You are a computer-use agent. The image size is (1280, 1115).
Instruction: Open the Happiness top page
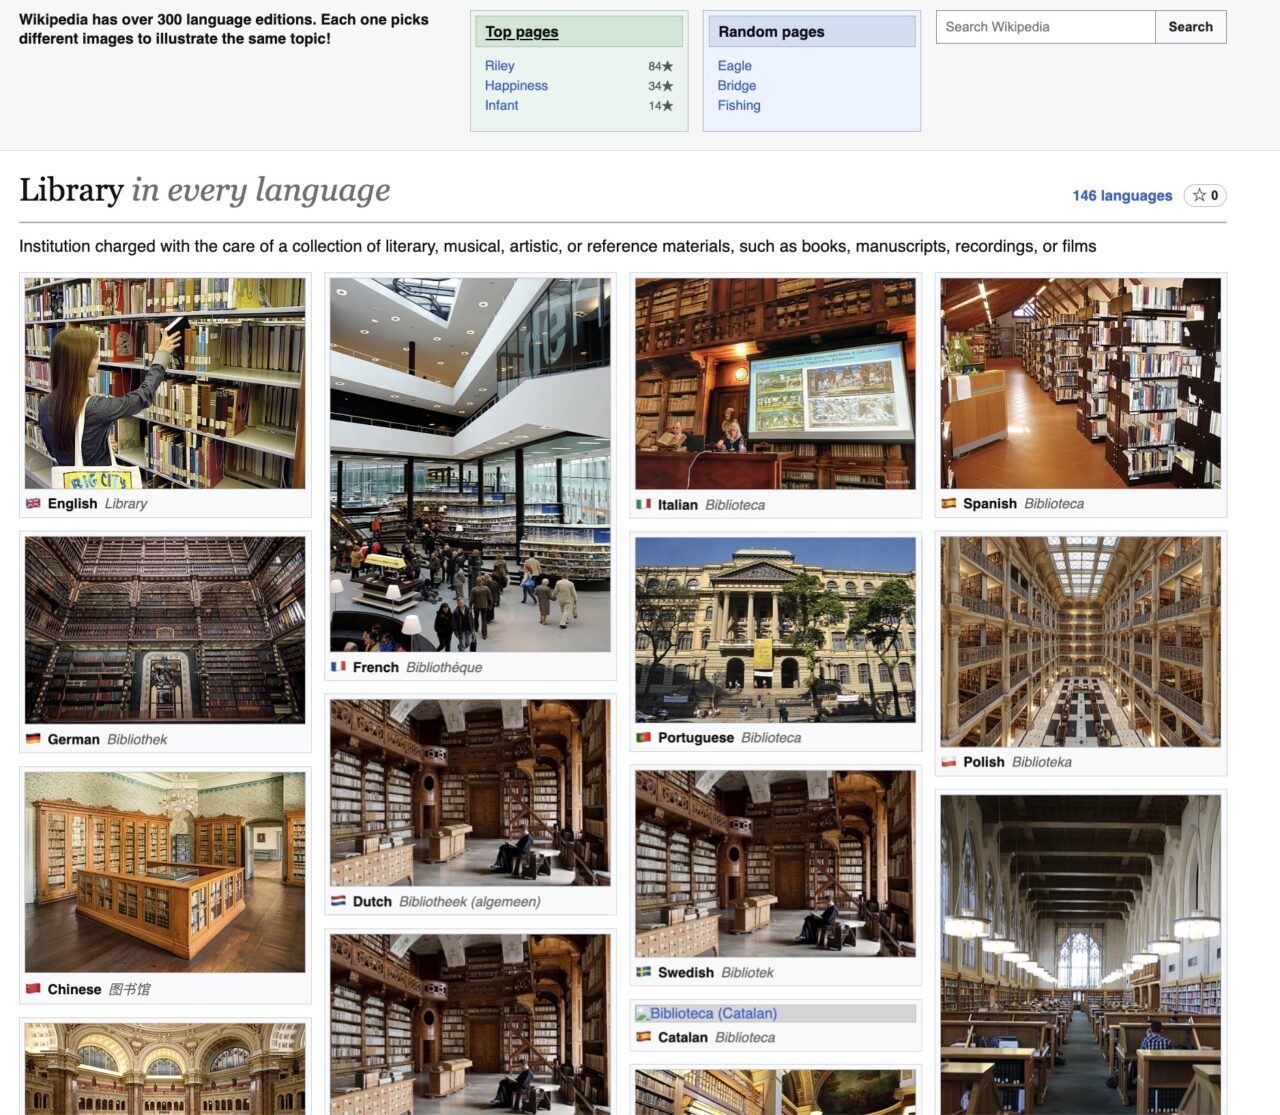point(516,86)
